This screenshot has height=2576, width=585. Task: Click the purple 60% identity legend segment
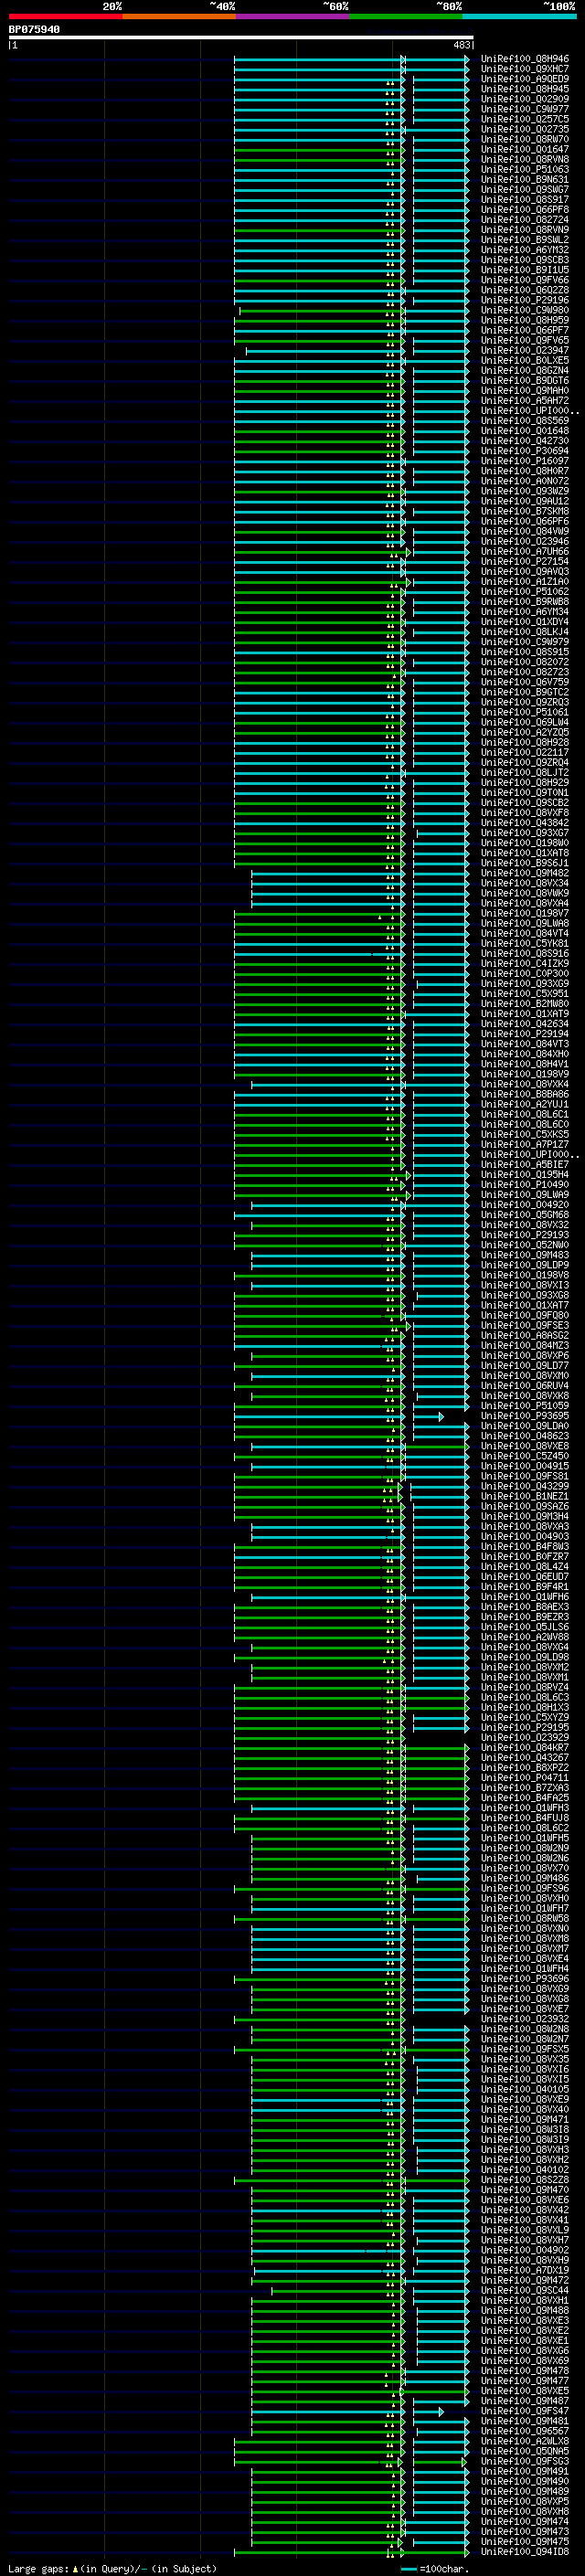coord(293,16)
